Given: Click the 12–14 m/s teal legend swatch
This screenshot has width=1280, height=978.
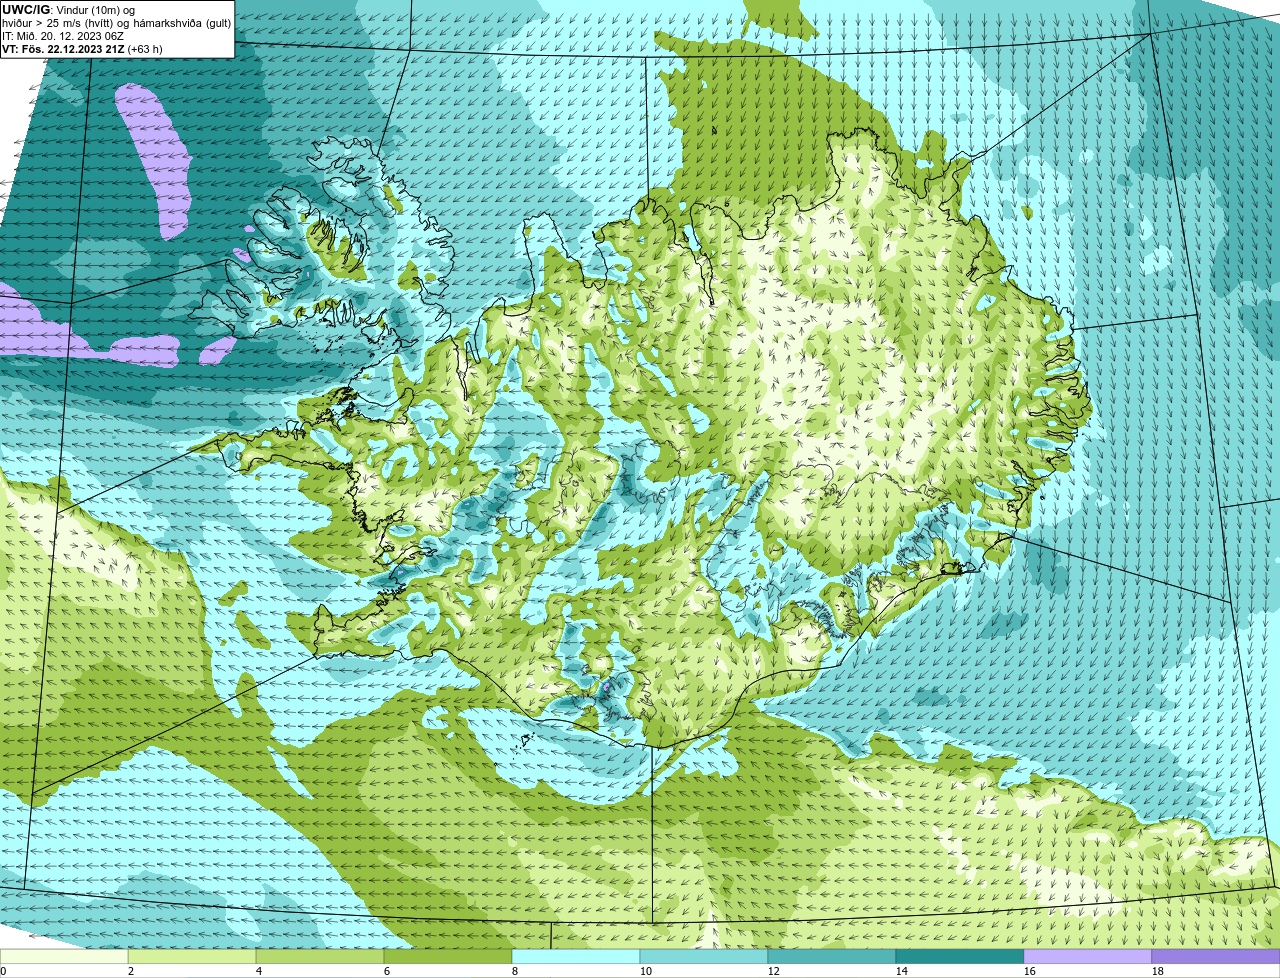Looking at the screenshot, I should pos(832,957).
